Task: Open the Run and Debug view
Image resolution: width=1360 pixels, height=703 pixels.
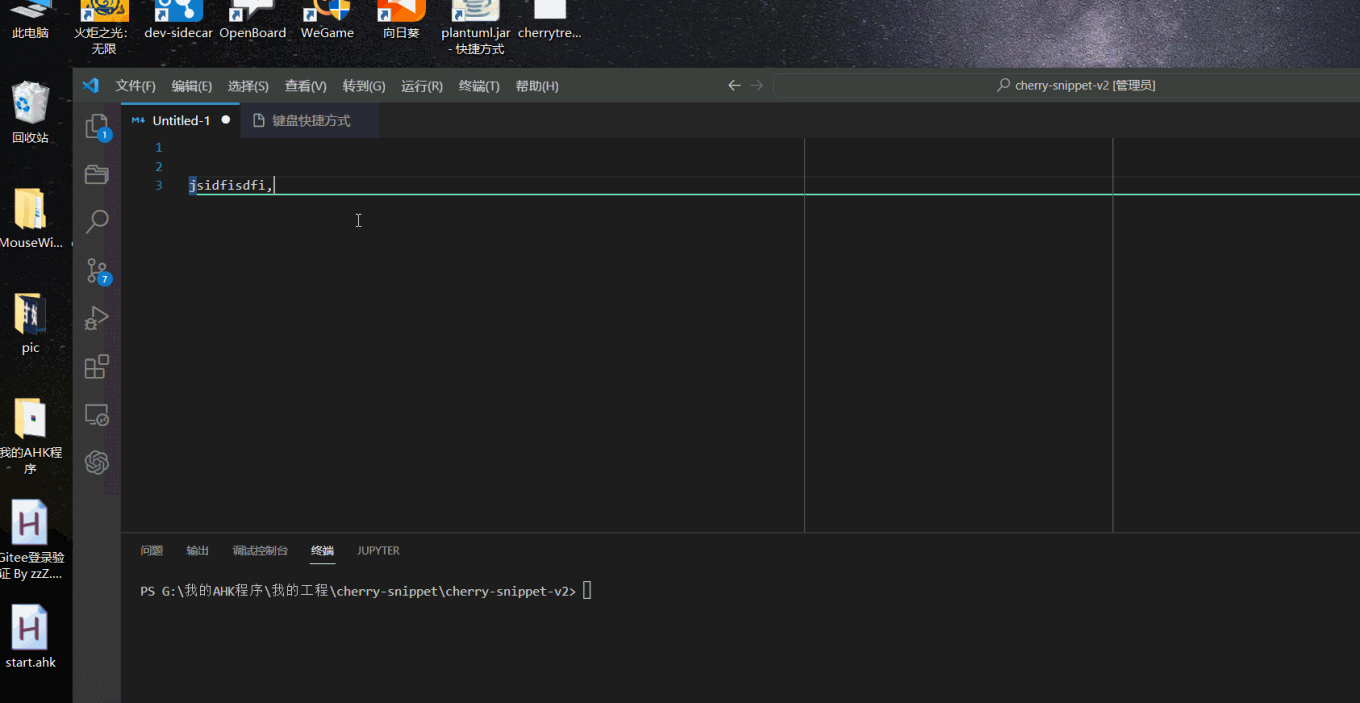Action: pyautogui.click(x=97, y=318)
